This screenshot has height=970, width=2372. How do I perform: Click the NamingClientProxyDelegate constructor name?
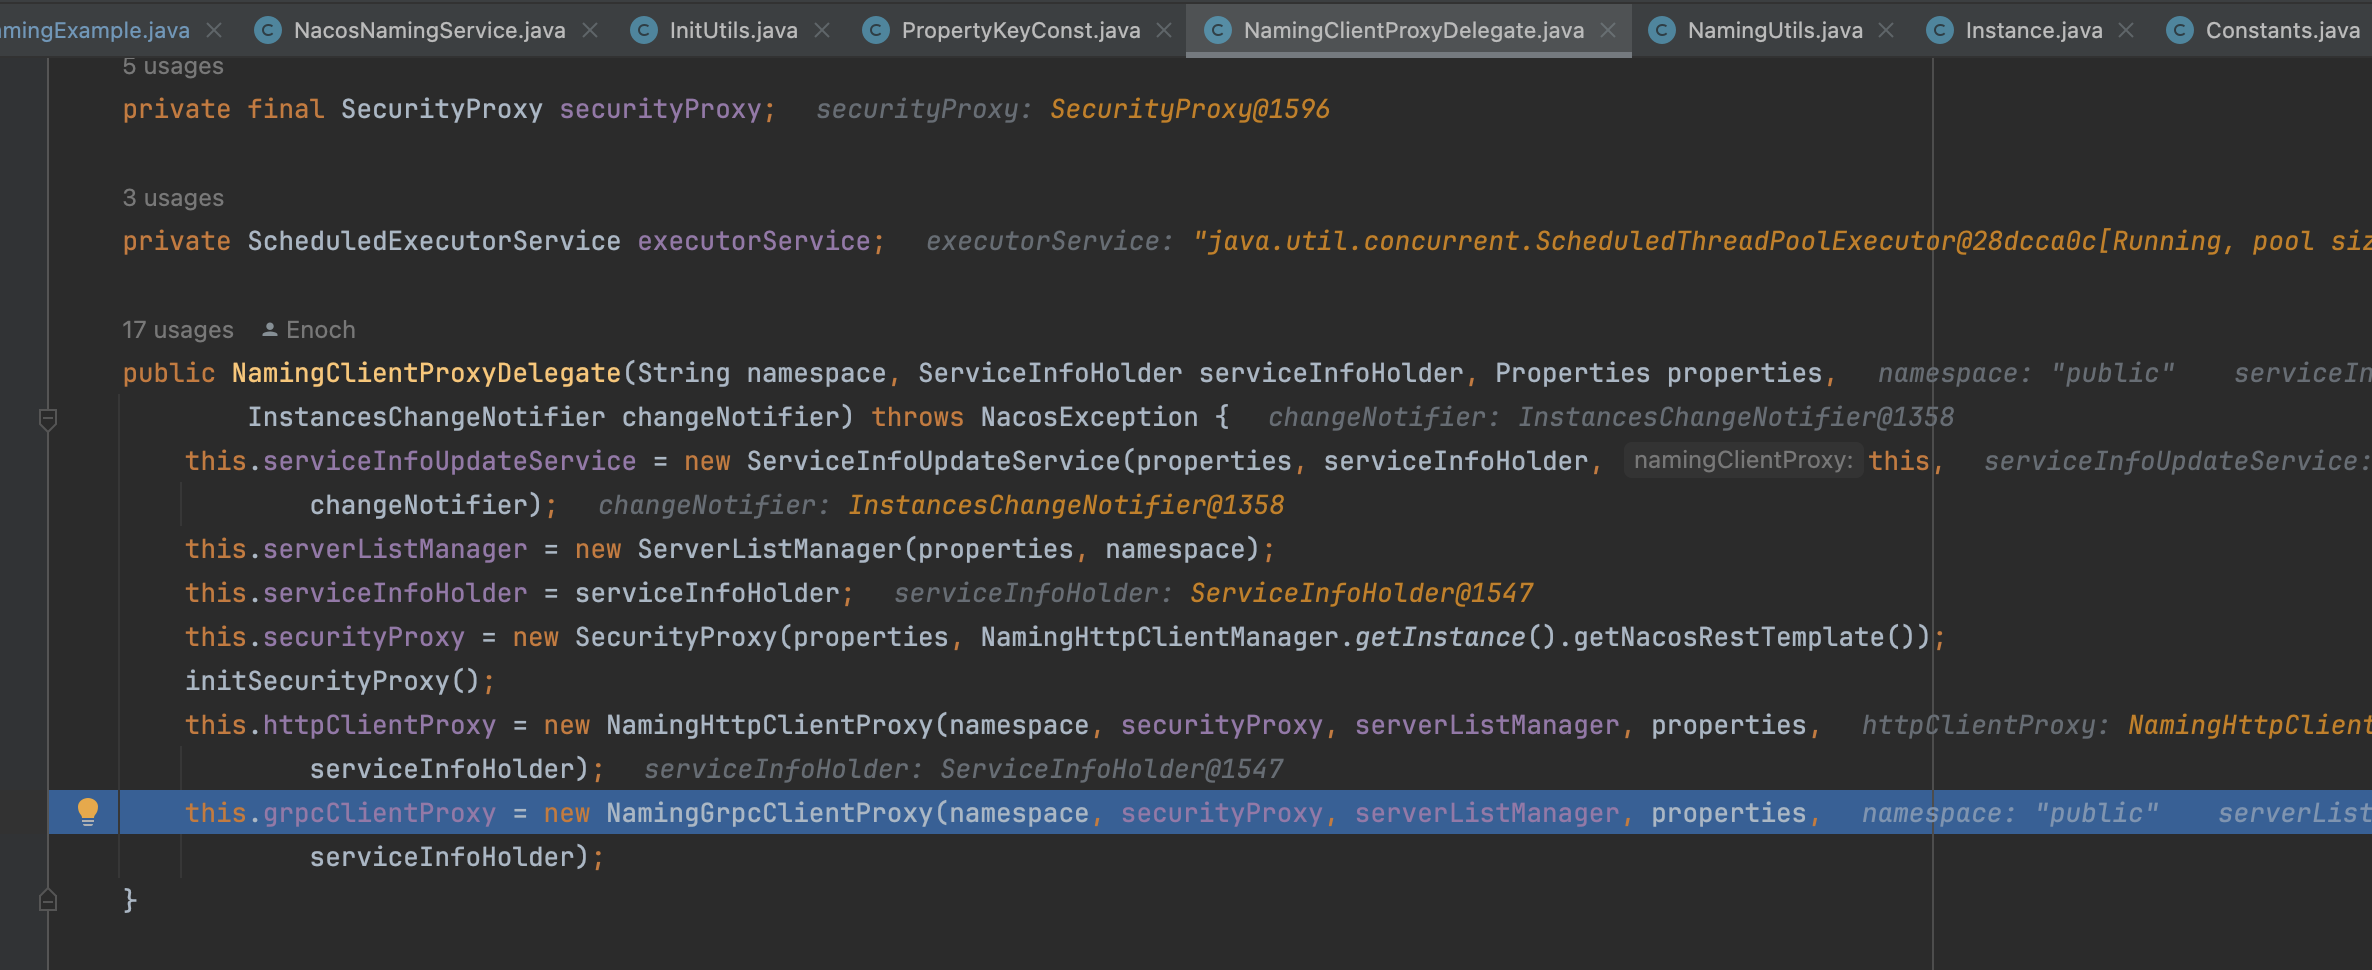tap(427, 373)
